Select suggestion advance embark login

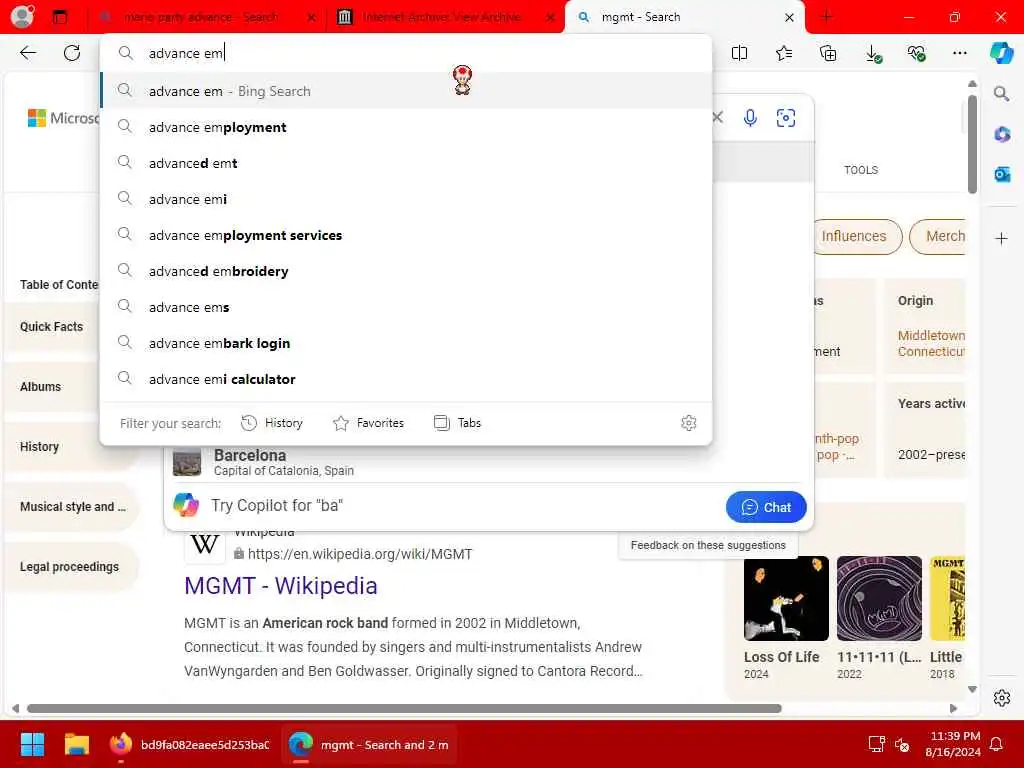406,342
